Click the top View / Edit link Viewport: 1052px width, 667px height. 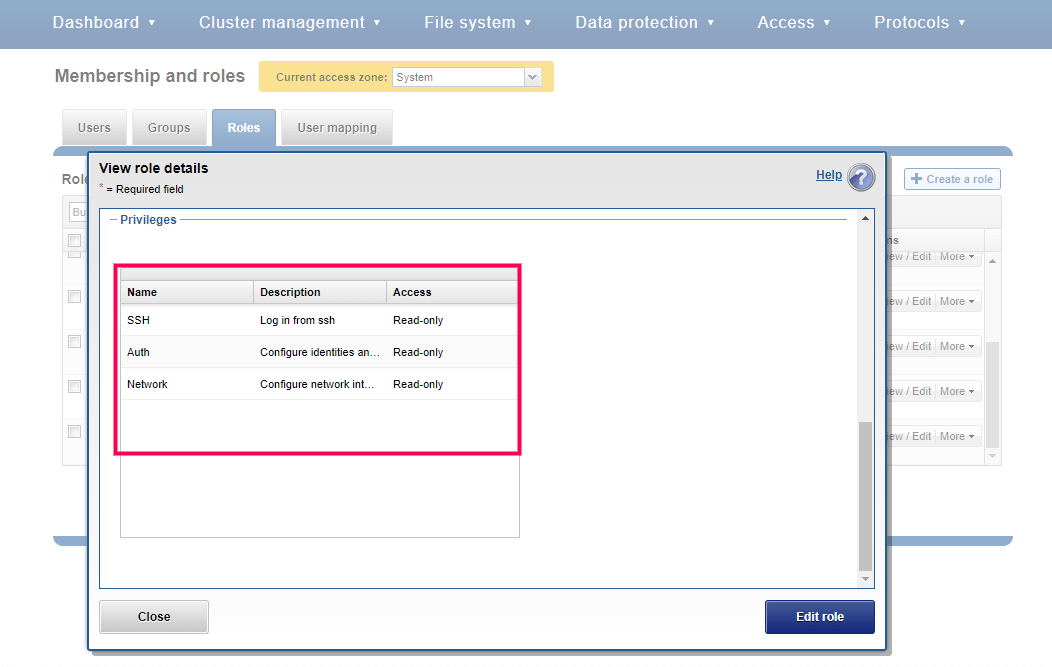click(908, 256)
